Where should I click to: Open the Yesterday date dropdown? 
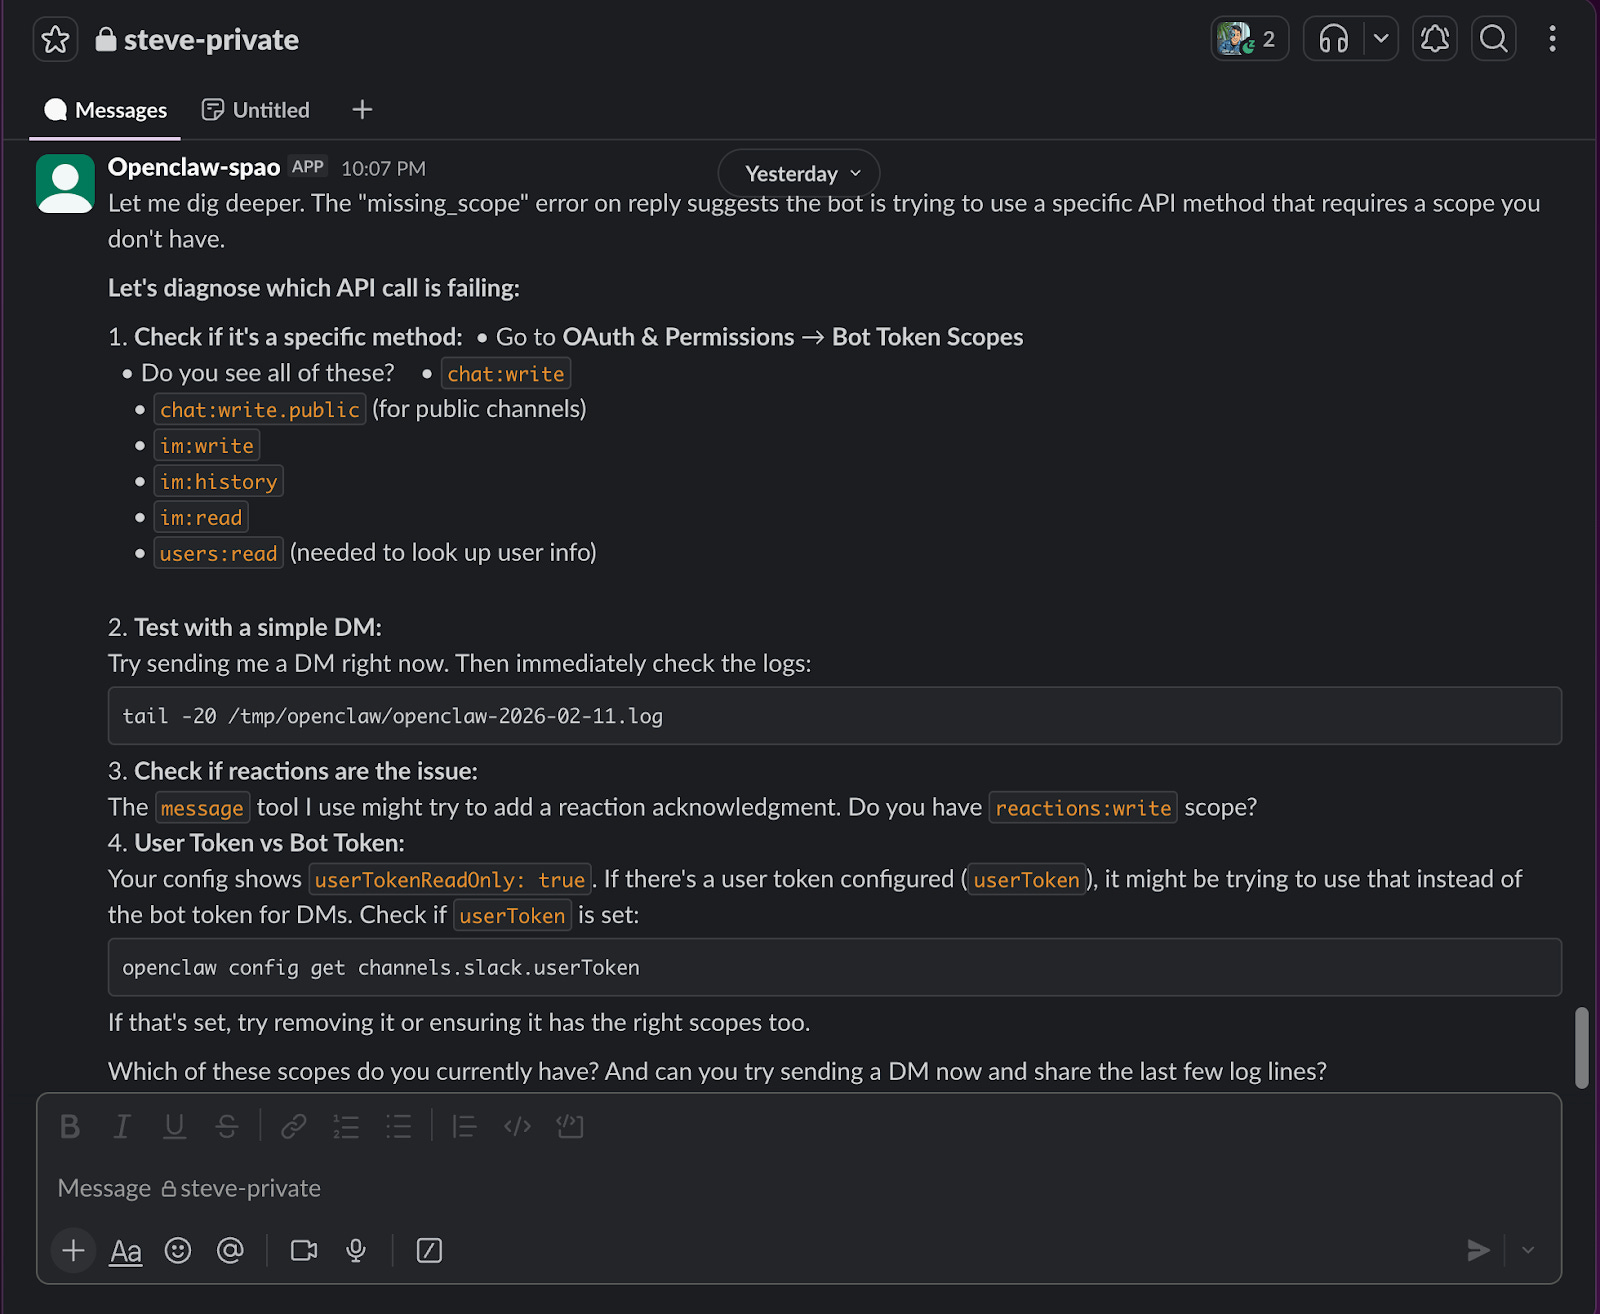[799, 173]
